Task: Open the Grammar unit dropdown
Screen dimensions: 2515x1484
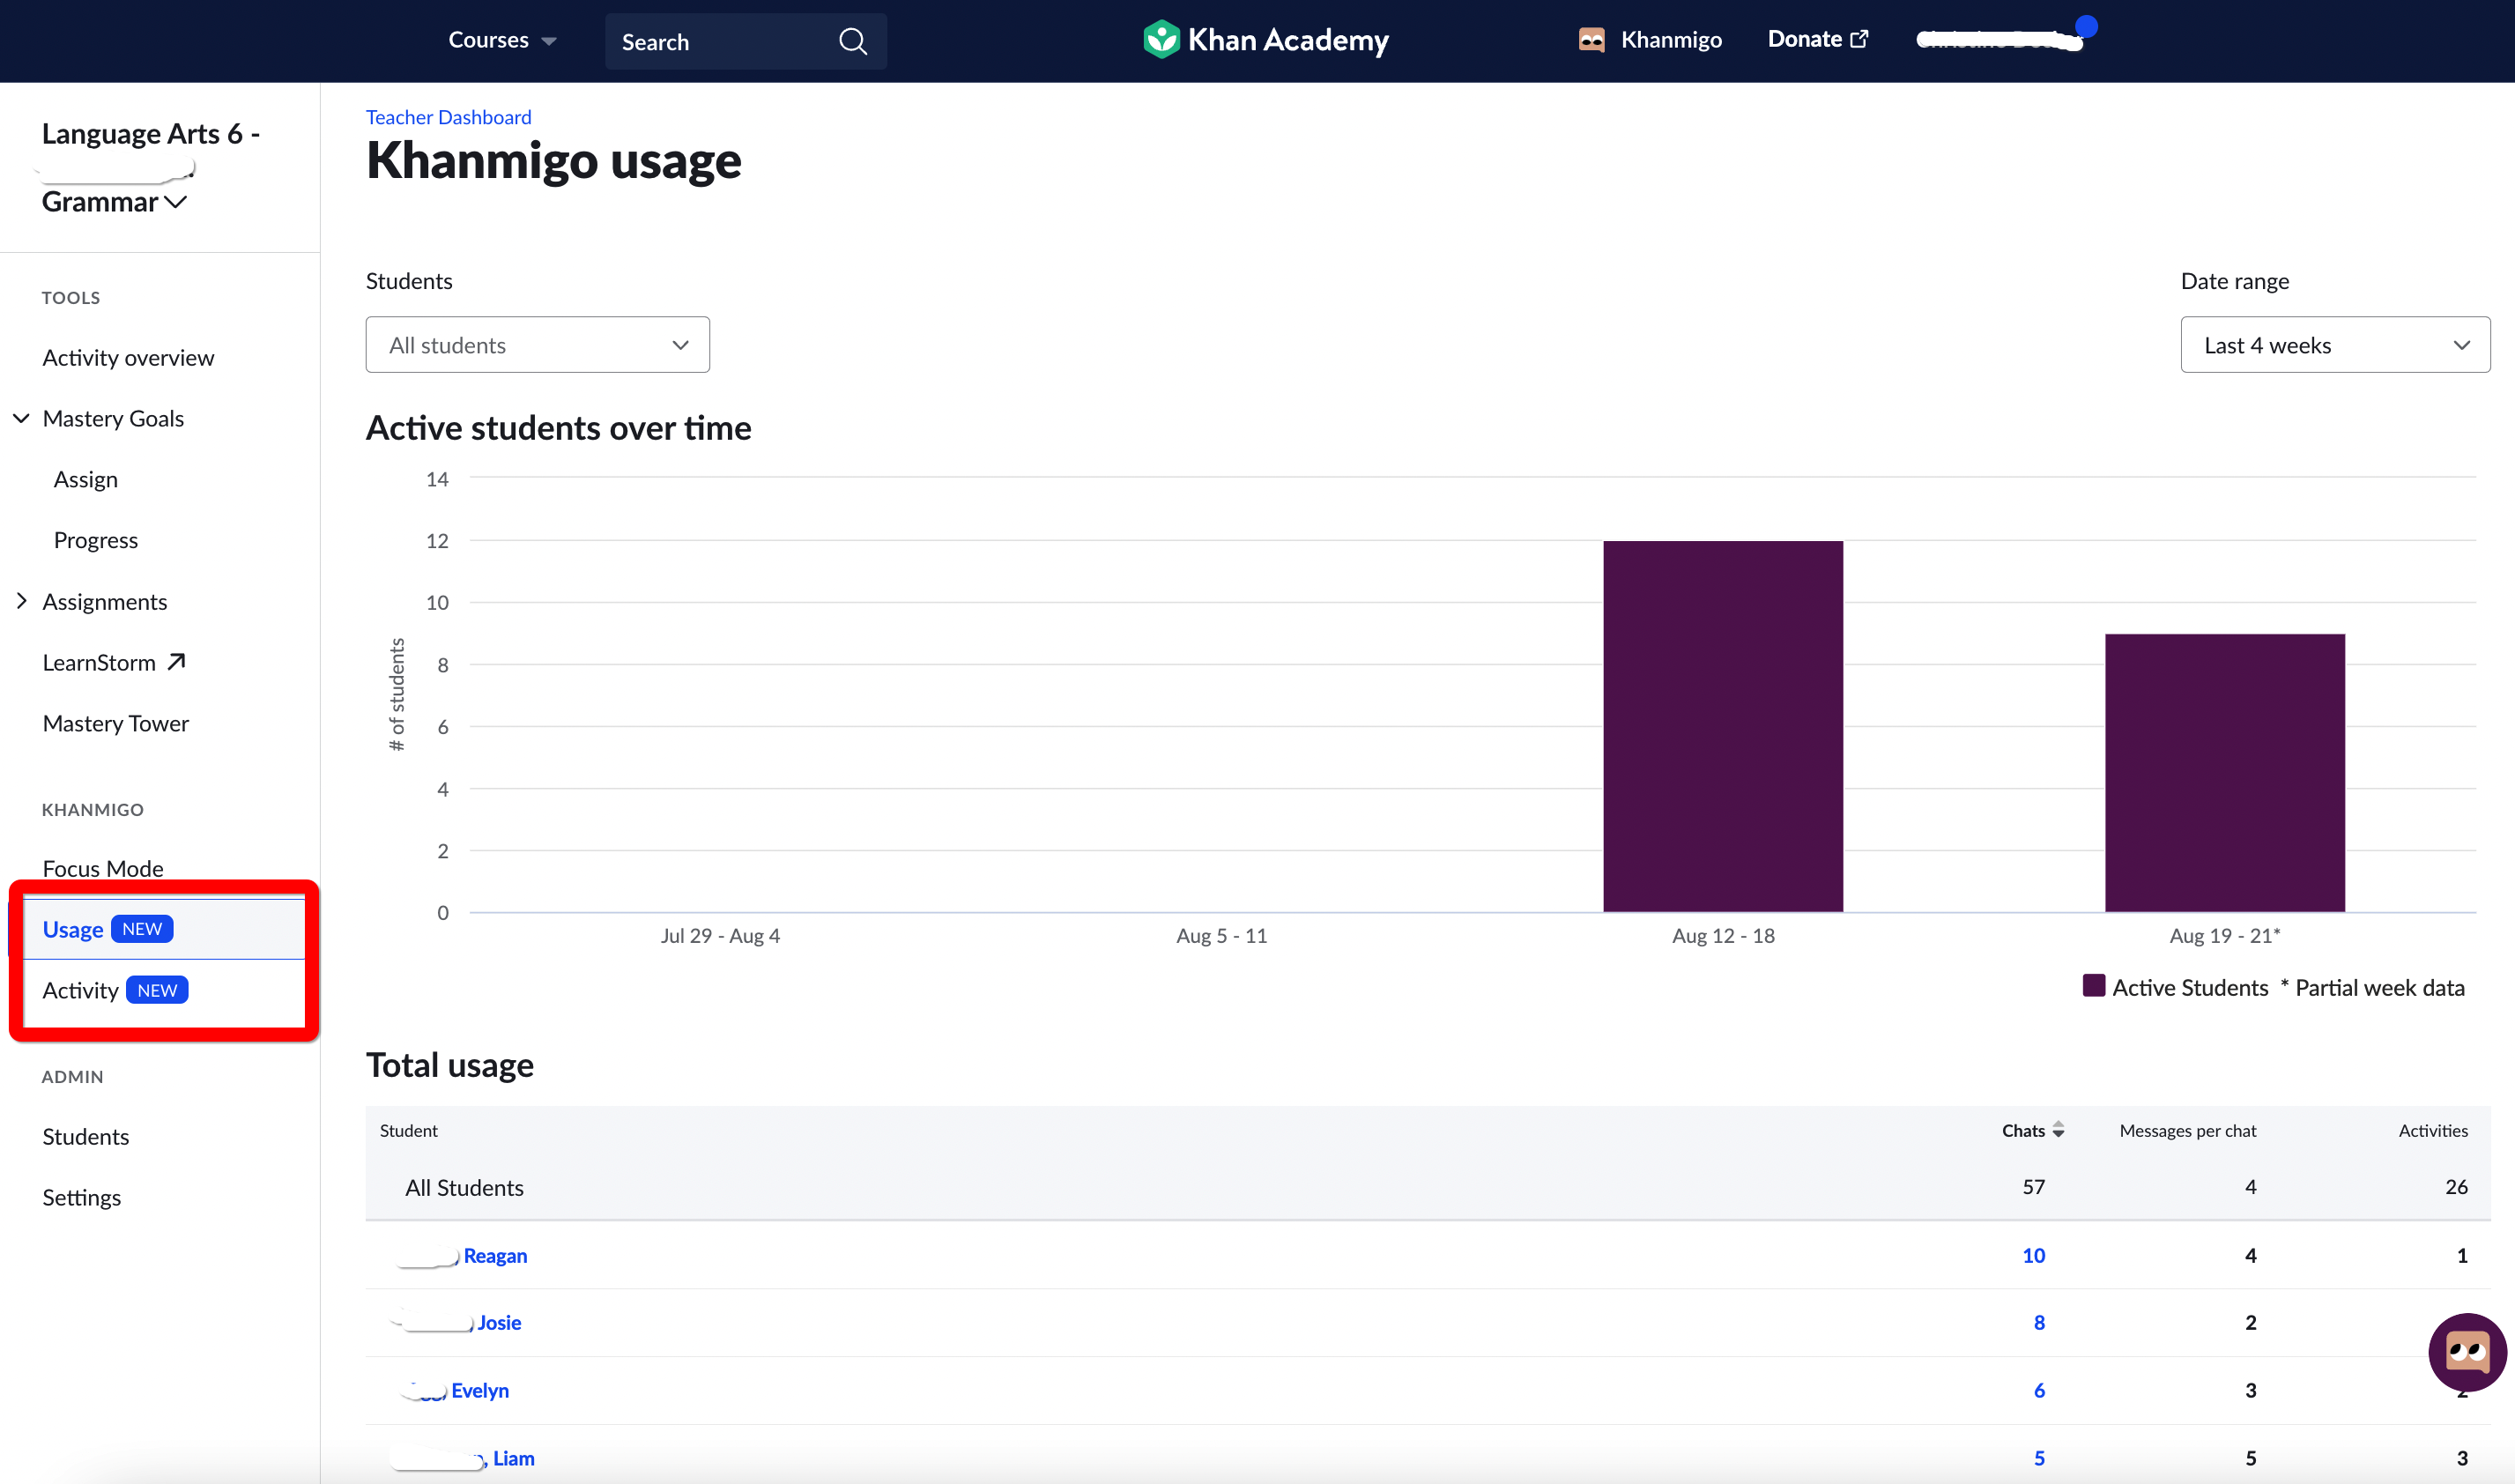Action: click(177, 202)
